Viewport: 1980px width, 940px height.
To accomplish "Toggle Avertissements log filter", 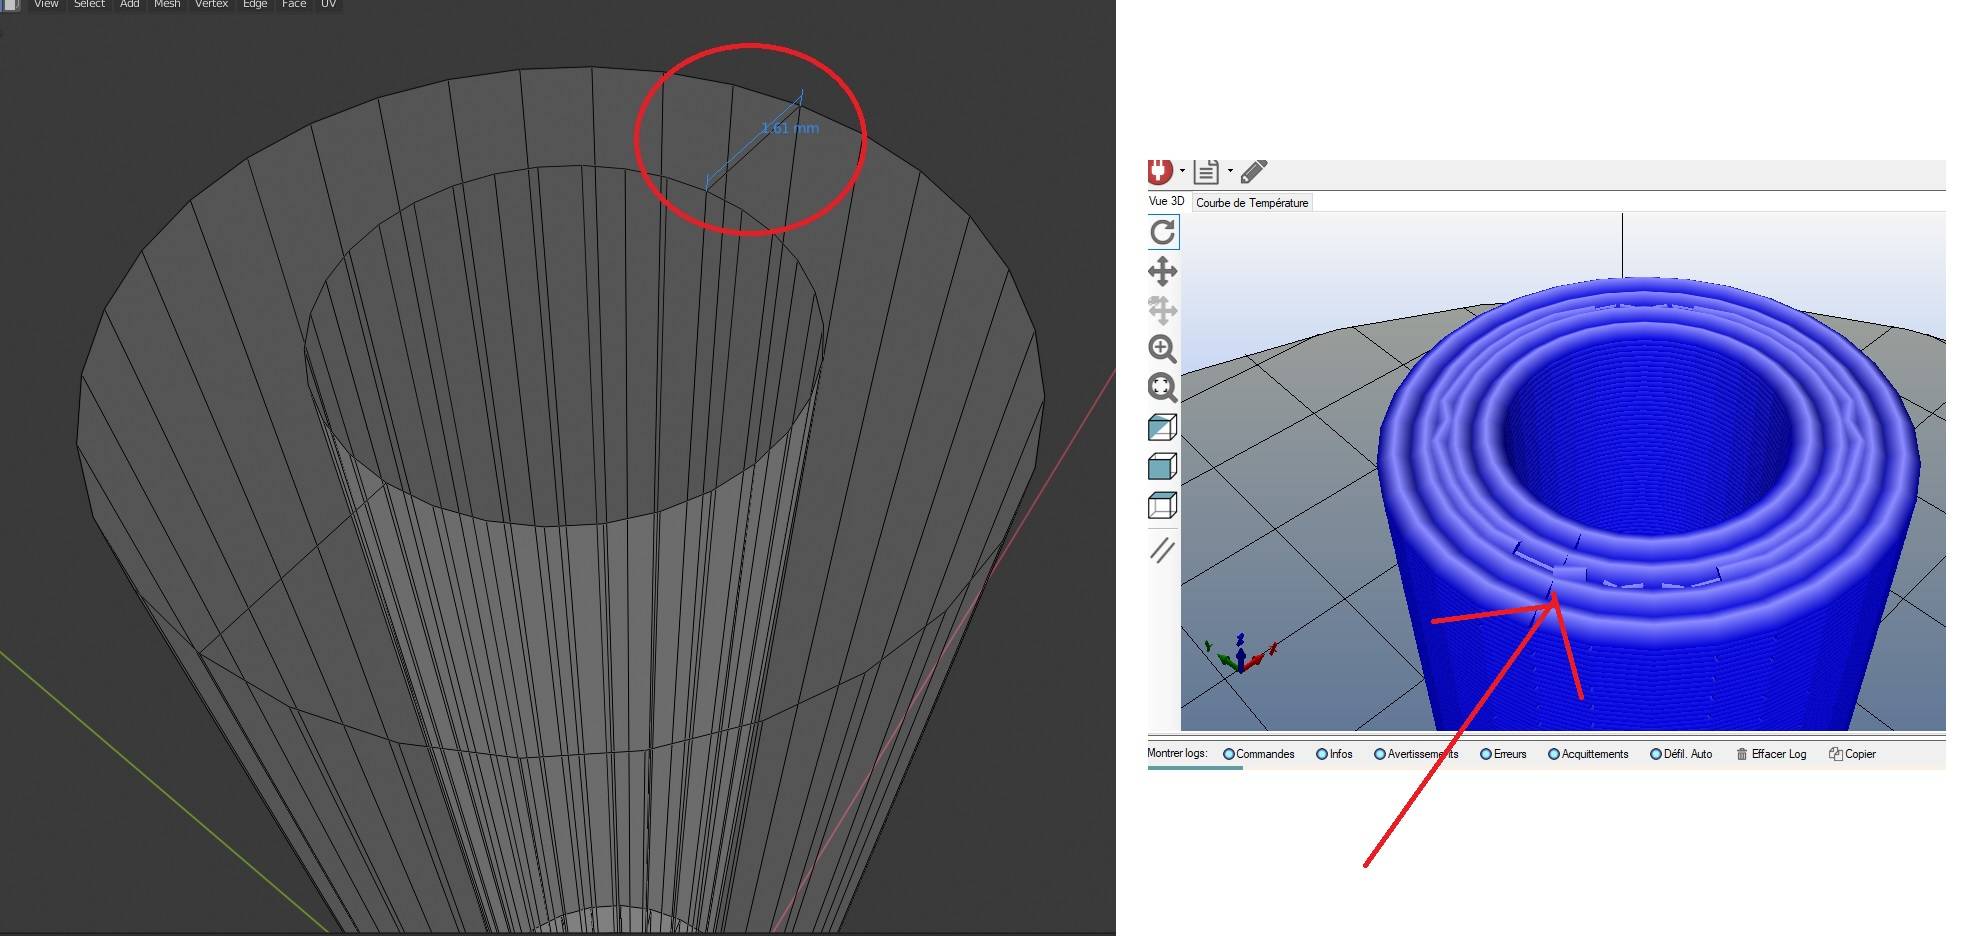I will (x=1416, y=754).
